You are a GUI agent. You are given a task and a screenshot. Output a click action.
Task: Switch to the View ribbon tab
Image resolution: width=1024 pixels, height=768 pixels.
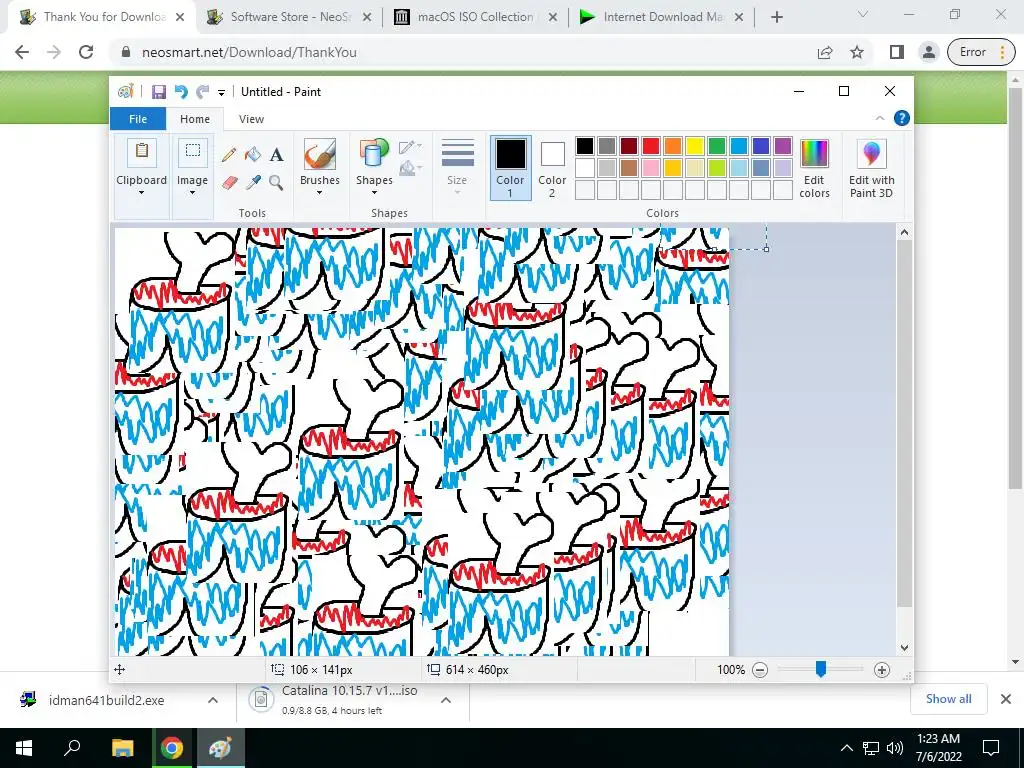[251, 119]
